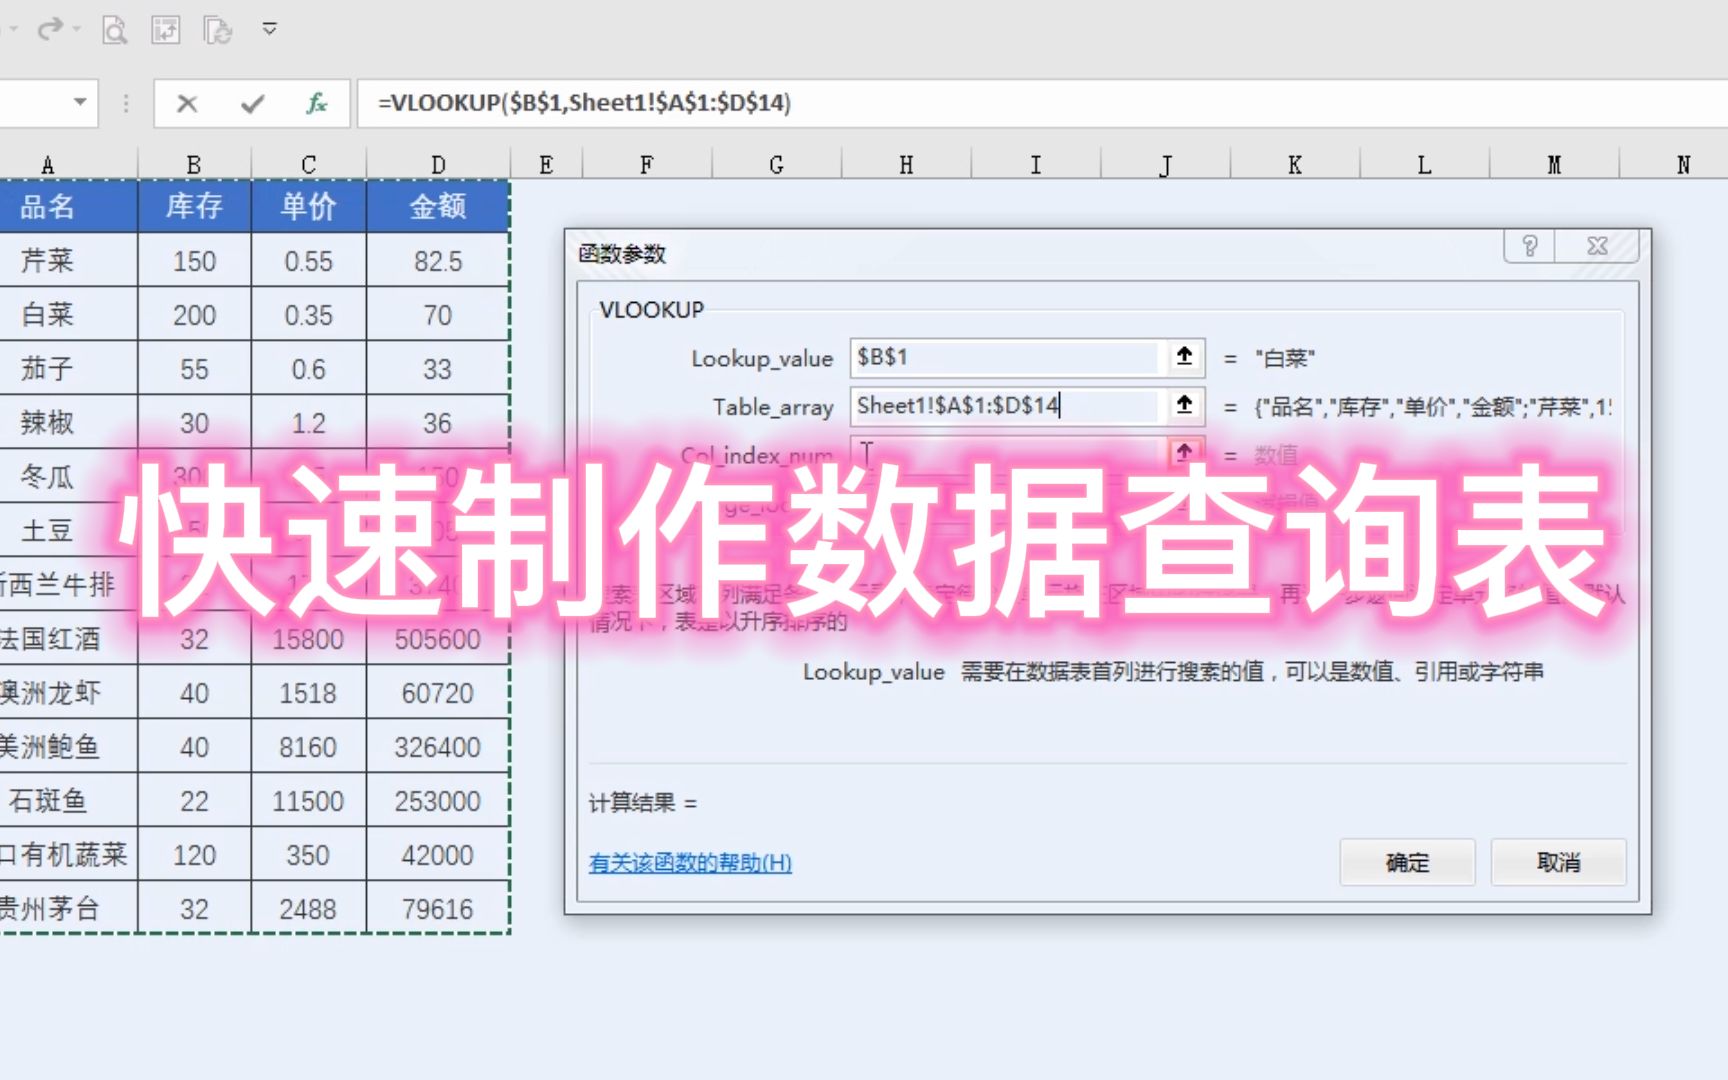Click the amount cell showing 60720
Image resolution: width=1728 pixels, height=1080 pixels.
[x=438, y=693]
